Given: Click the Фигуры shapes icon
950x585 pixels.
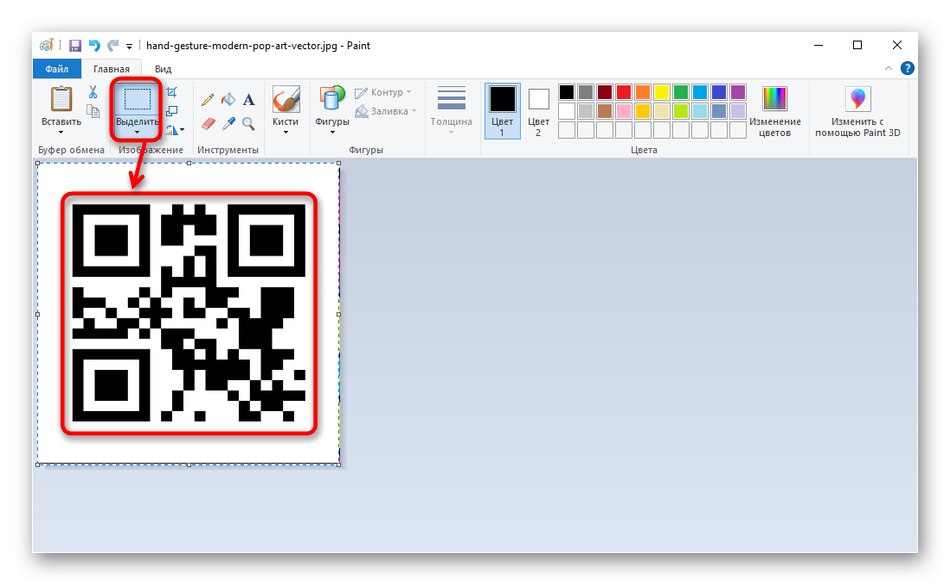Looking at the screenshot, I should coord(332,98).
